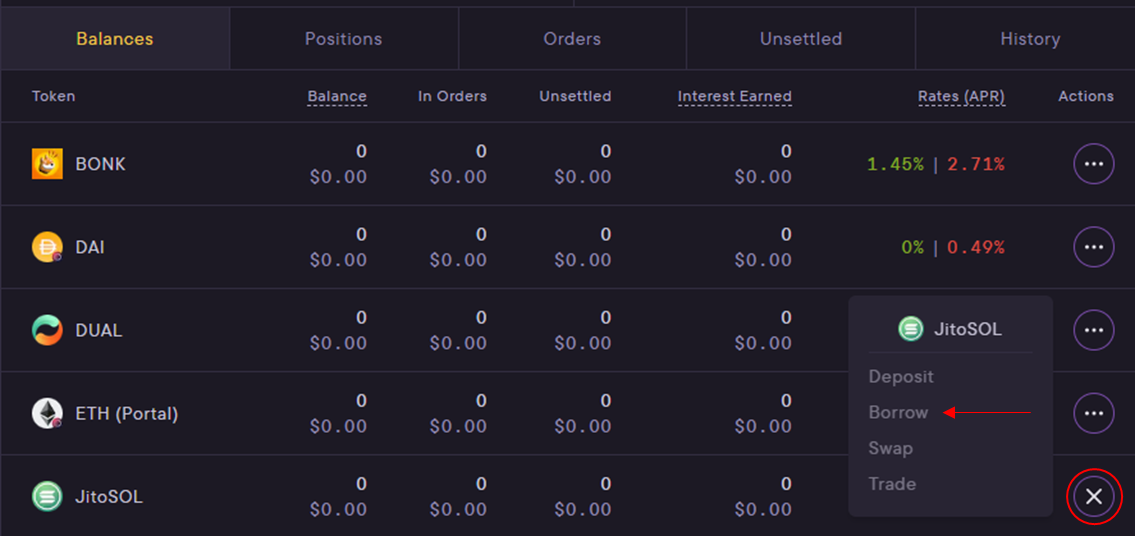Open DAI actions three-dot menu

coord(1093,247)
